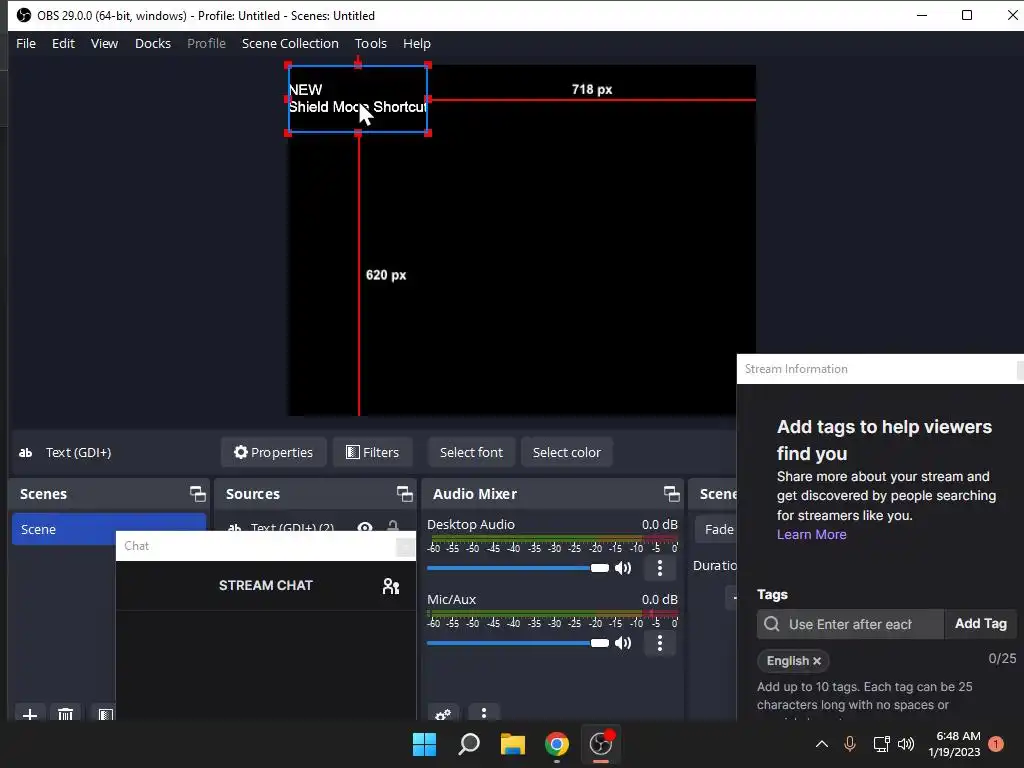Viewport: 1024px width, 768px height.
Task: Close the Chat dock panel
Action: pos(405,546)
